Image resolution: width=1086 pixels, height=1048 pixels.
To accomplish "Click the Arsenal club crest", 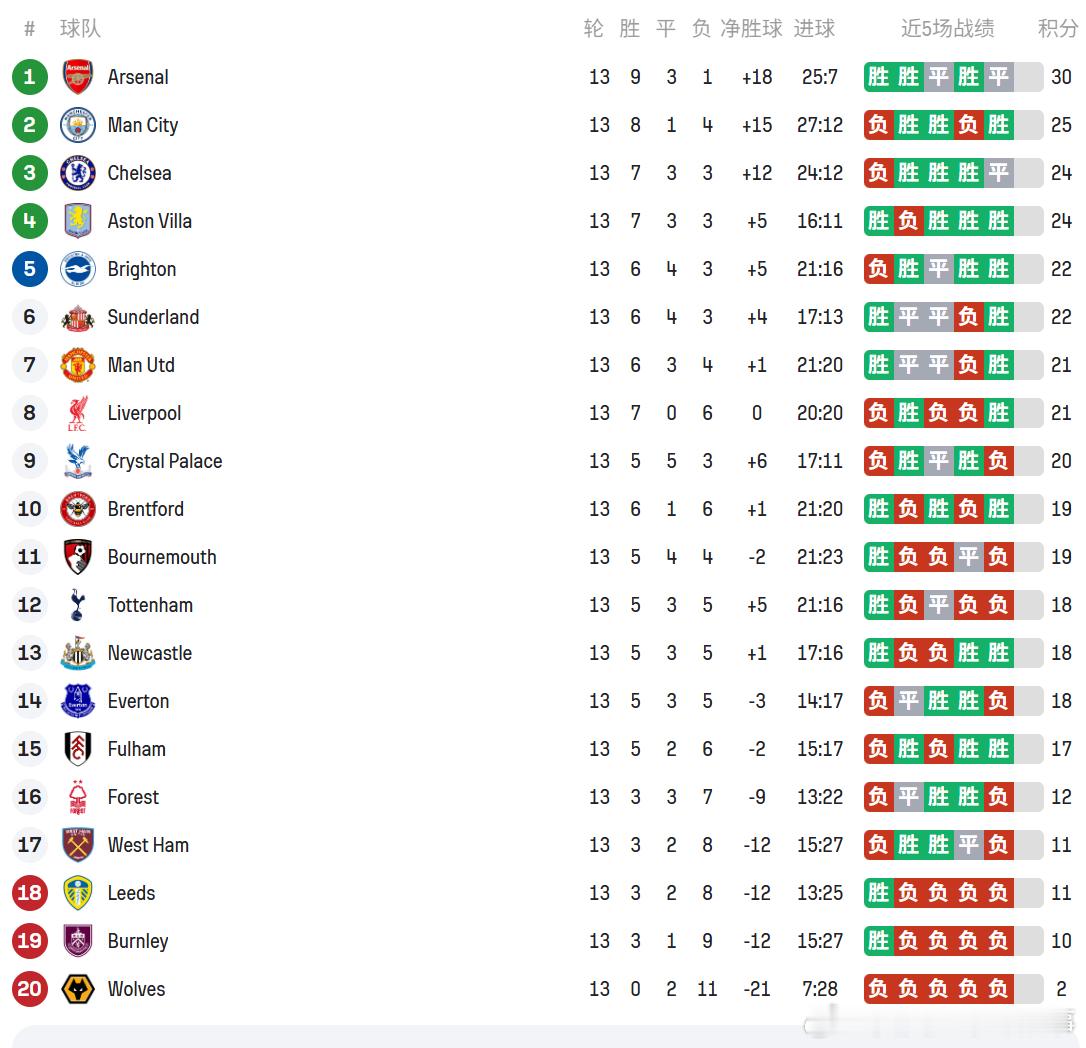I will [x=78, y=77].
